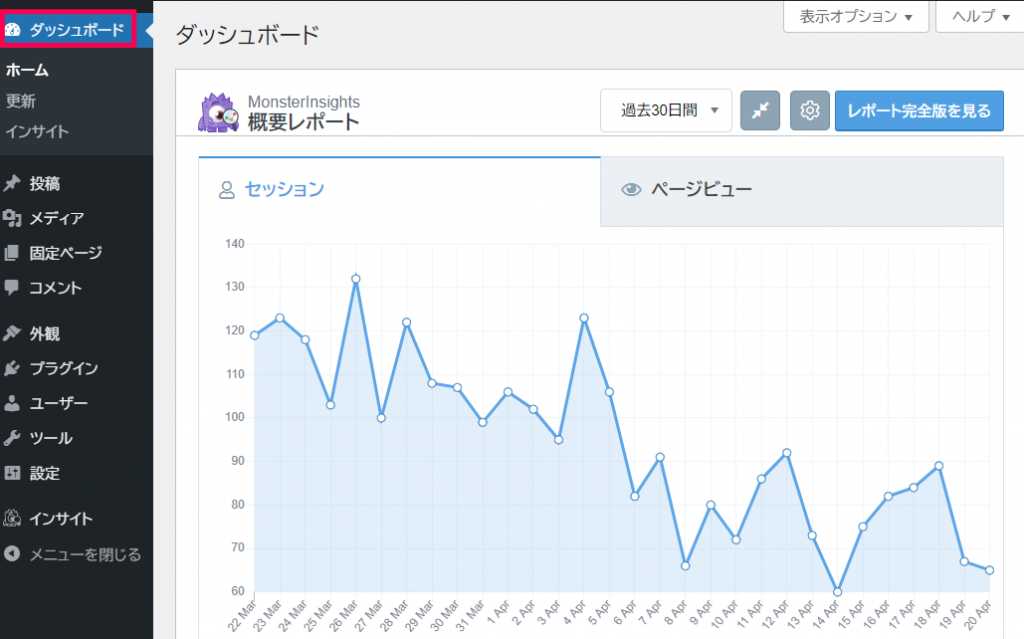1024x639 pixels.
Task: Click the コメント speech bubble icon
Action: [12, 287]
